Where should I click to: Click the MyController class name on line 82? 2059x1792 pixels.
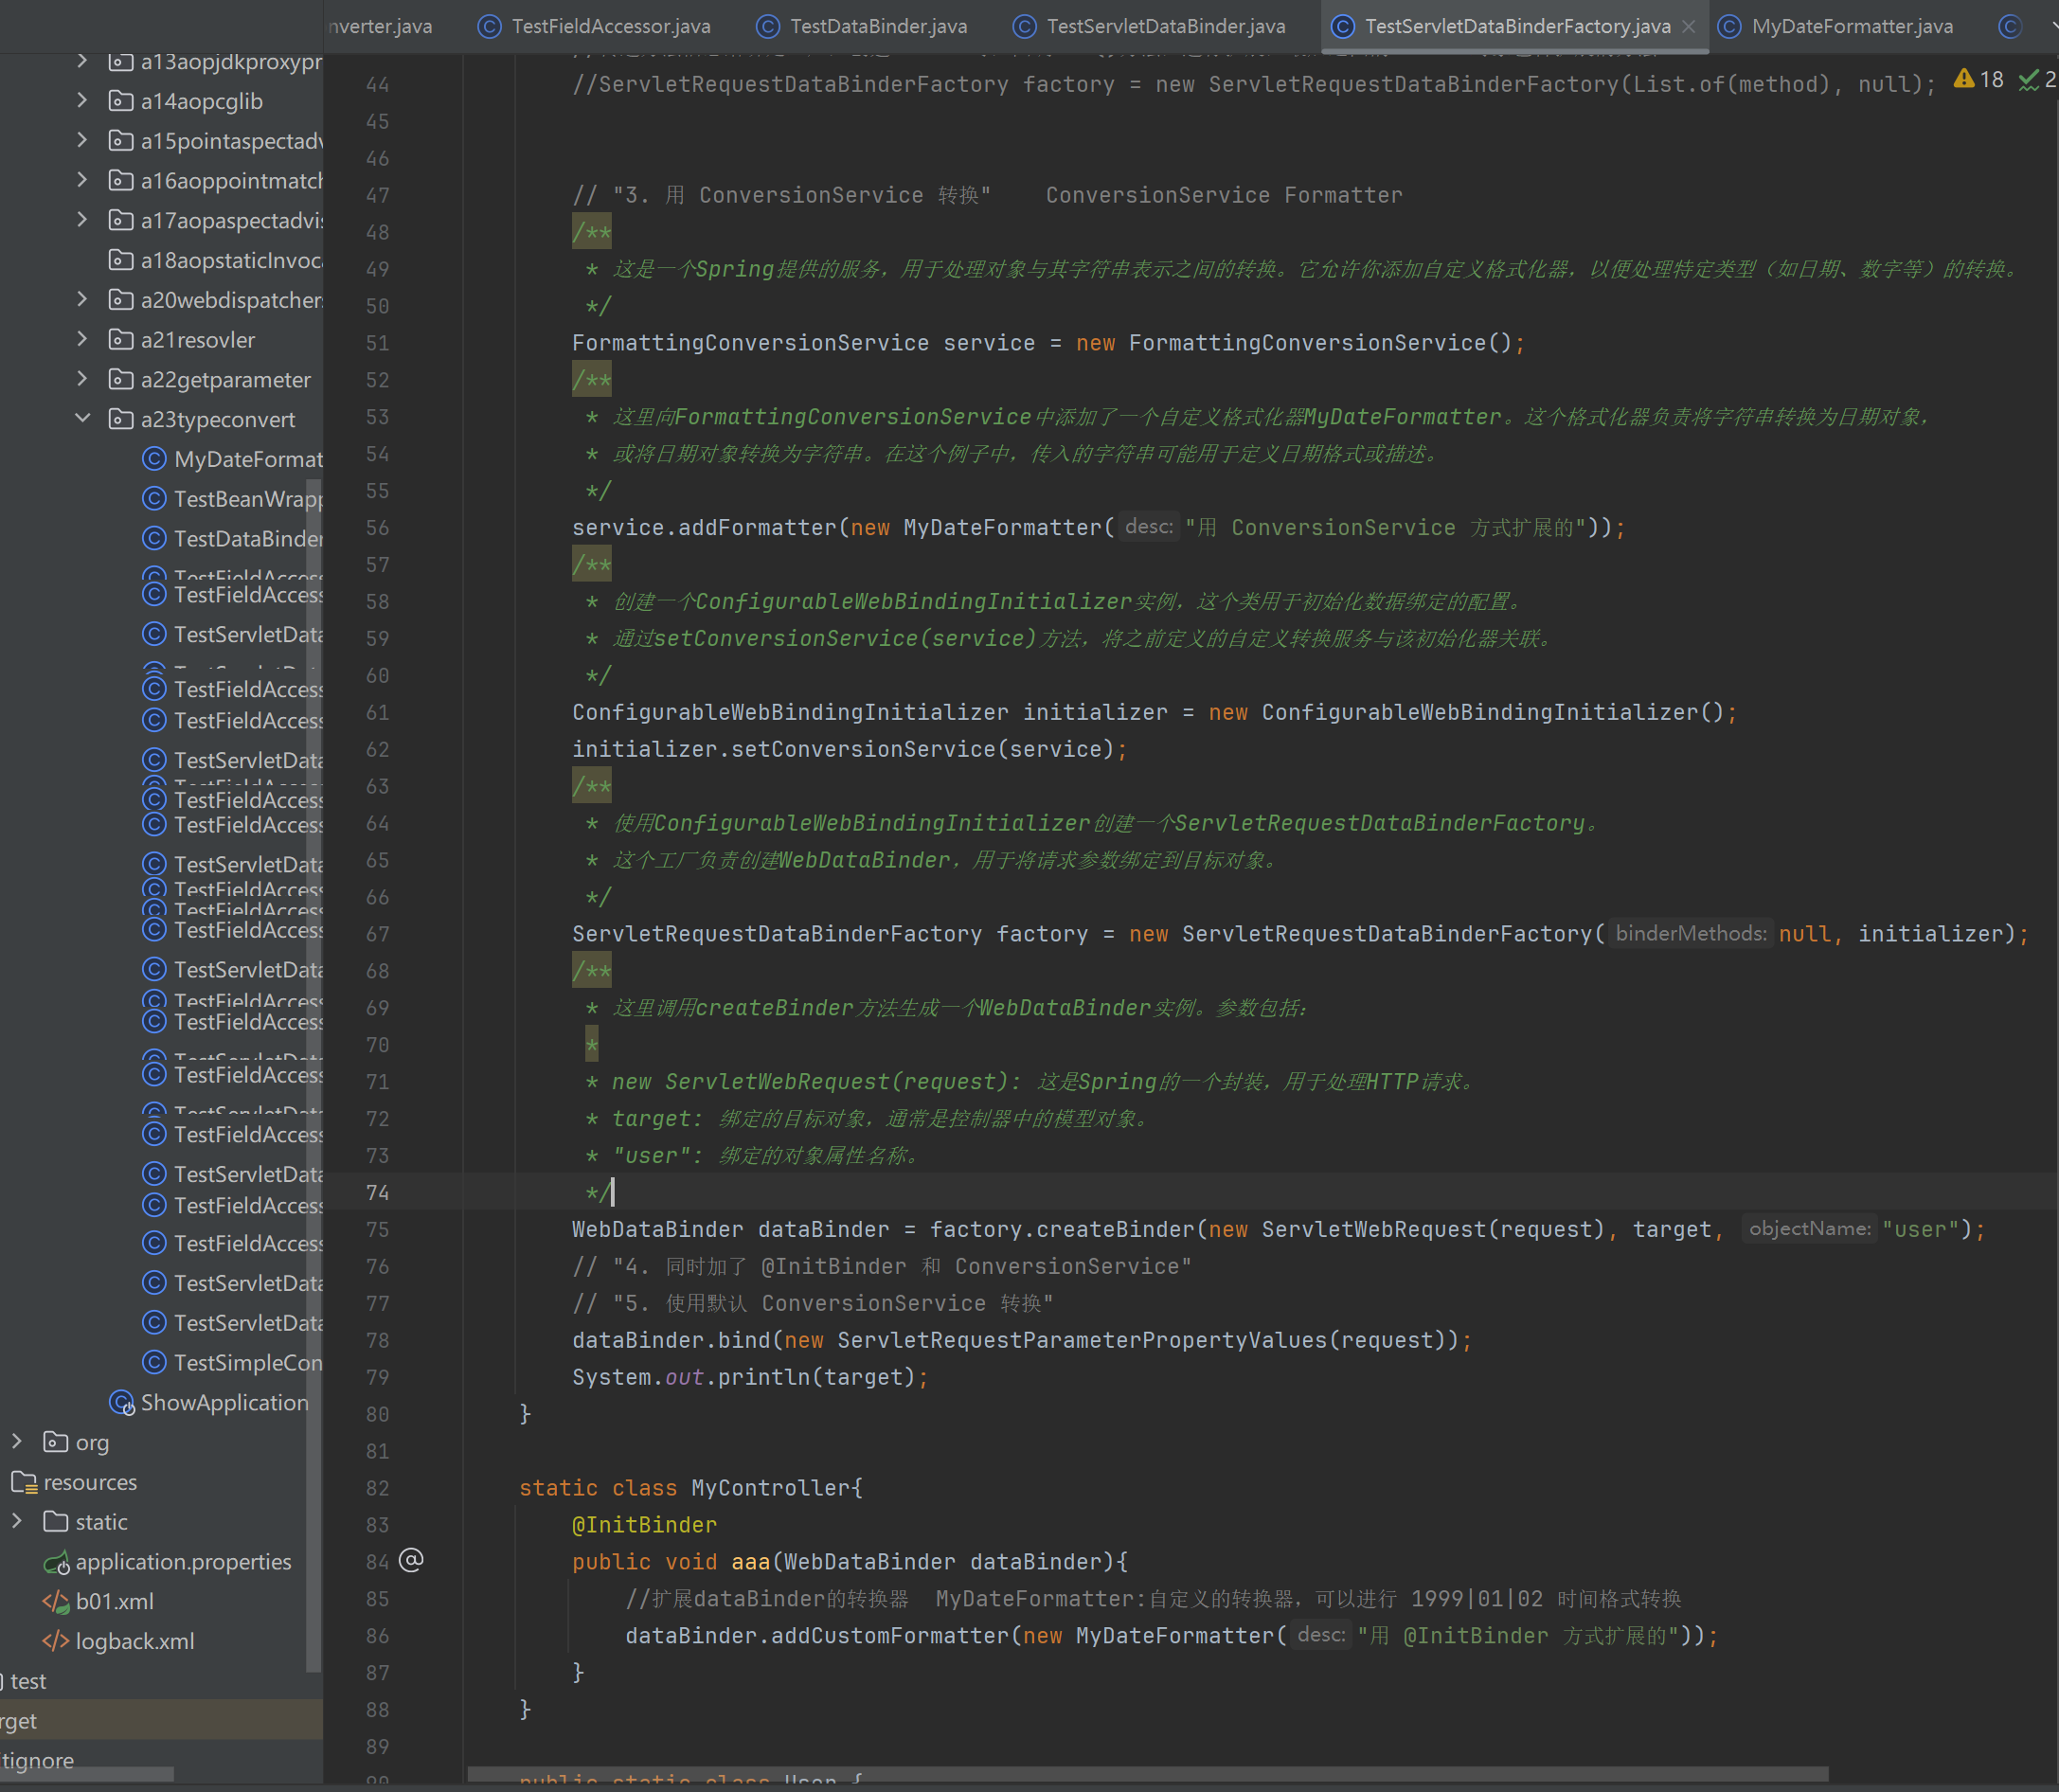pos(770,1488)
